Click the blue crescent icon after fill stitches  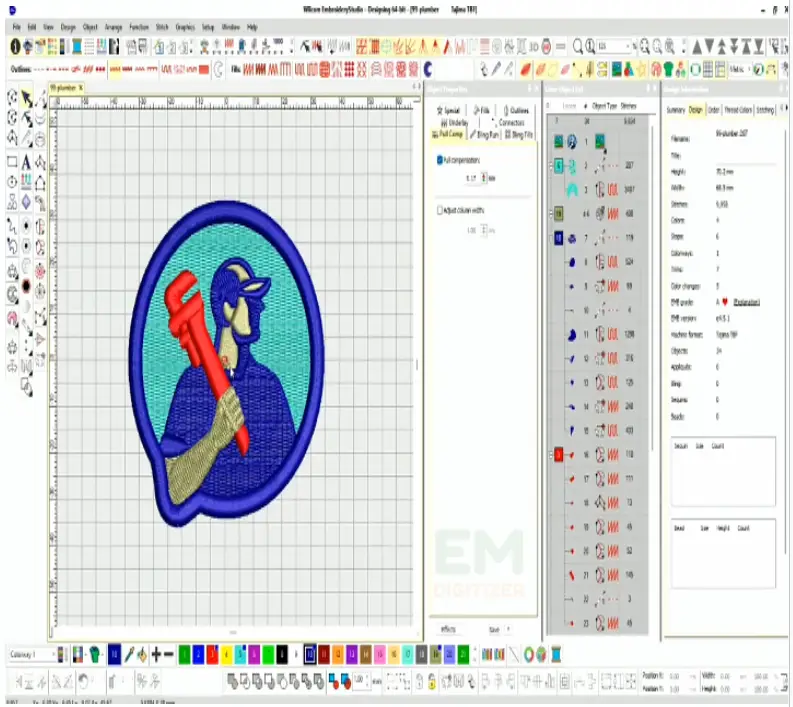pyautogui.click(x=428, y=69)
